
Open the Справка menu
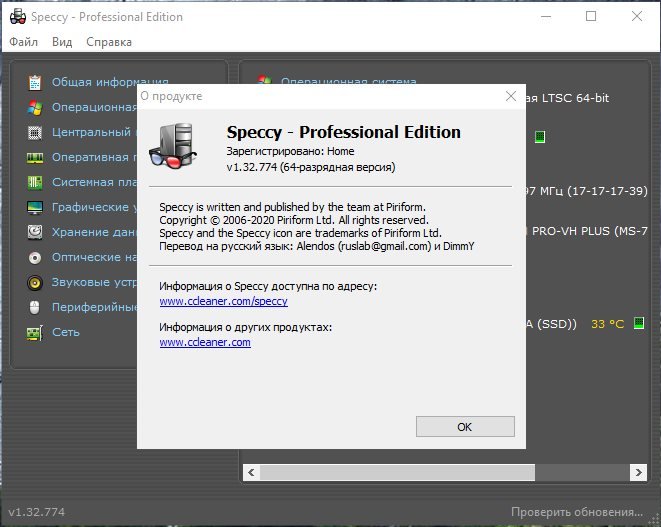(109, 42)
